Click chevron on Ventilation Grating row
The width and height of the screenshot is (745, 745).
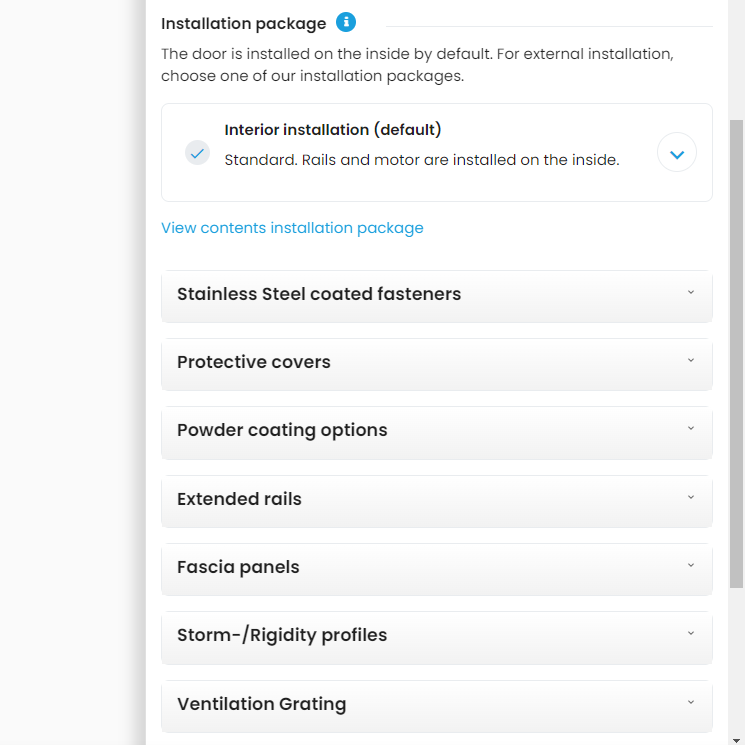point(691,702)
